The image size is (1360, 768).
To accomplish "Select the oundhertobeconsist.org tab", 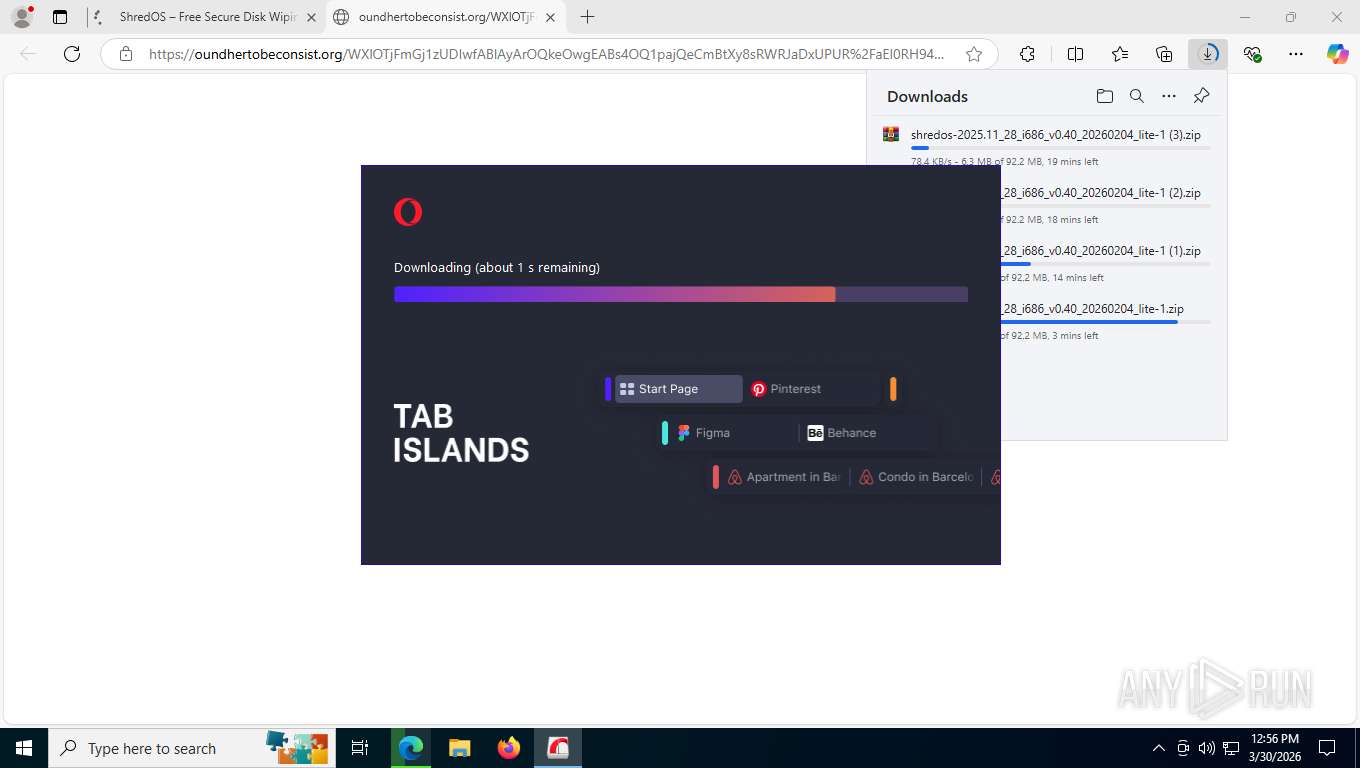I will pyautogui.click(x=446, y=17).
